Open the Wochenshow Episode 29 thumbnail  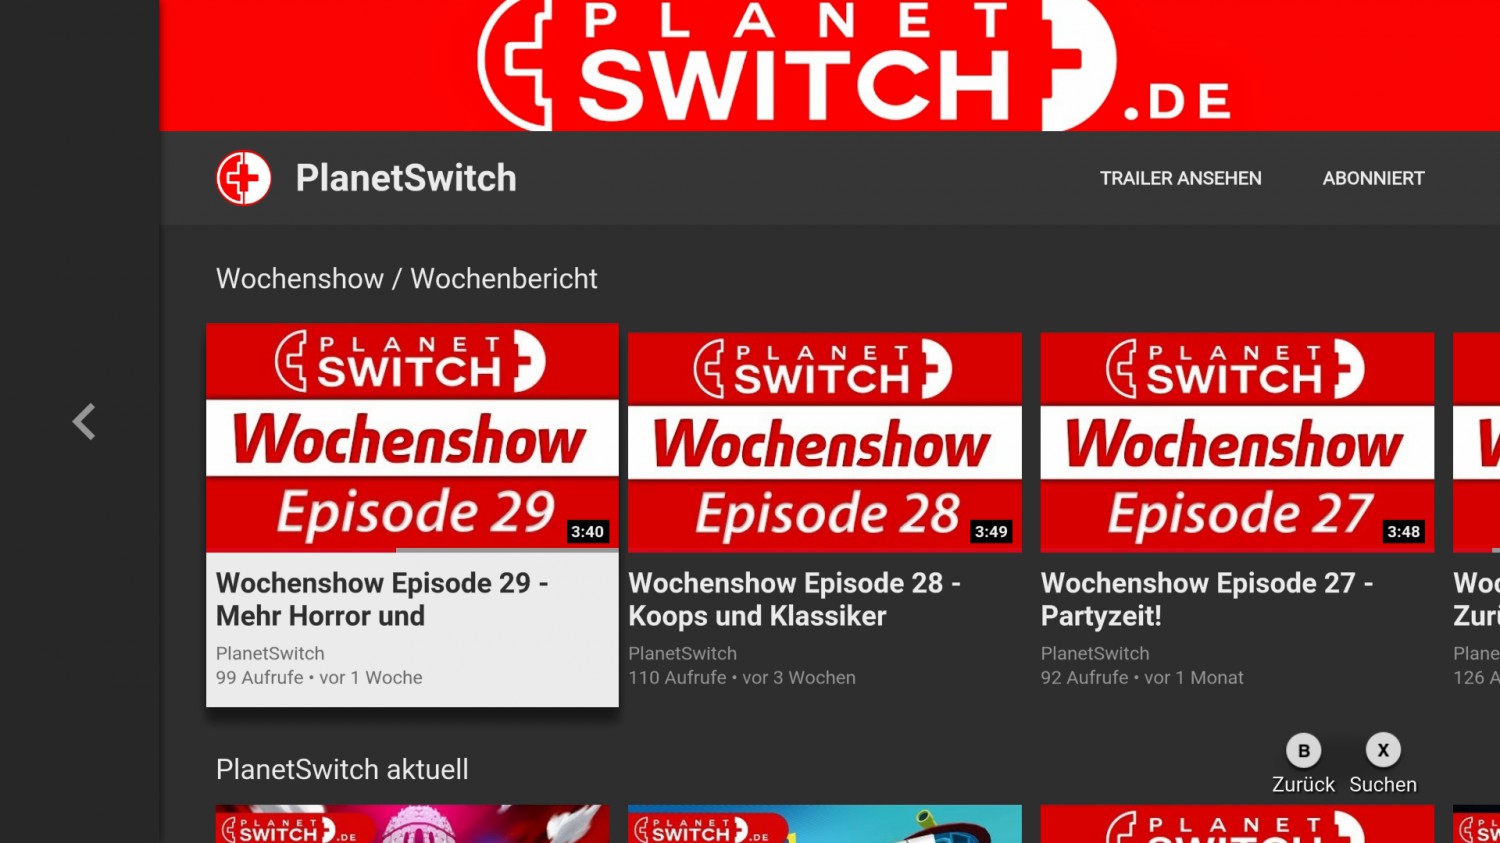click(x=412, y=438)
